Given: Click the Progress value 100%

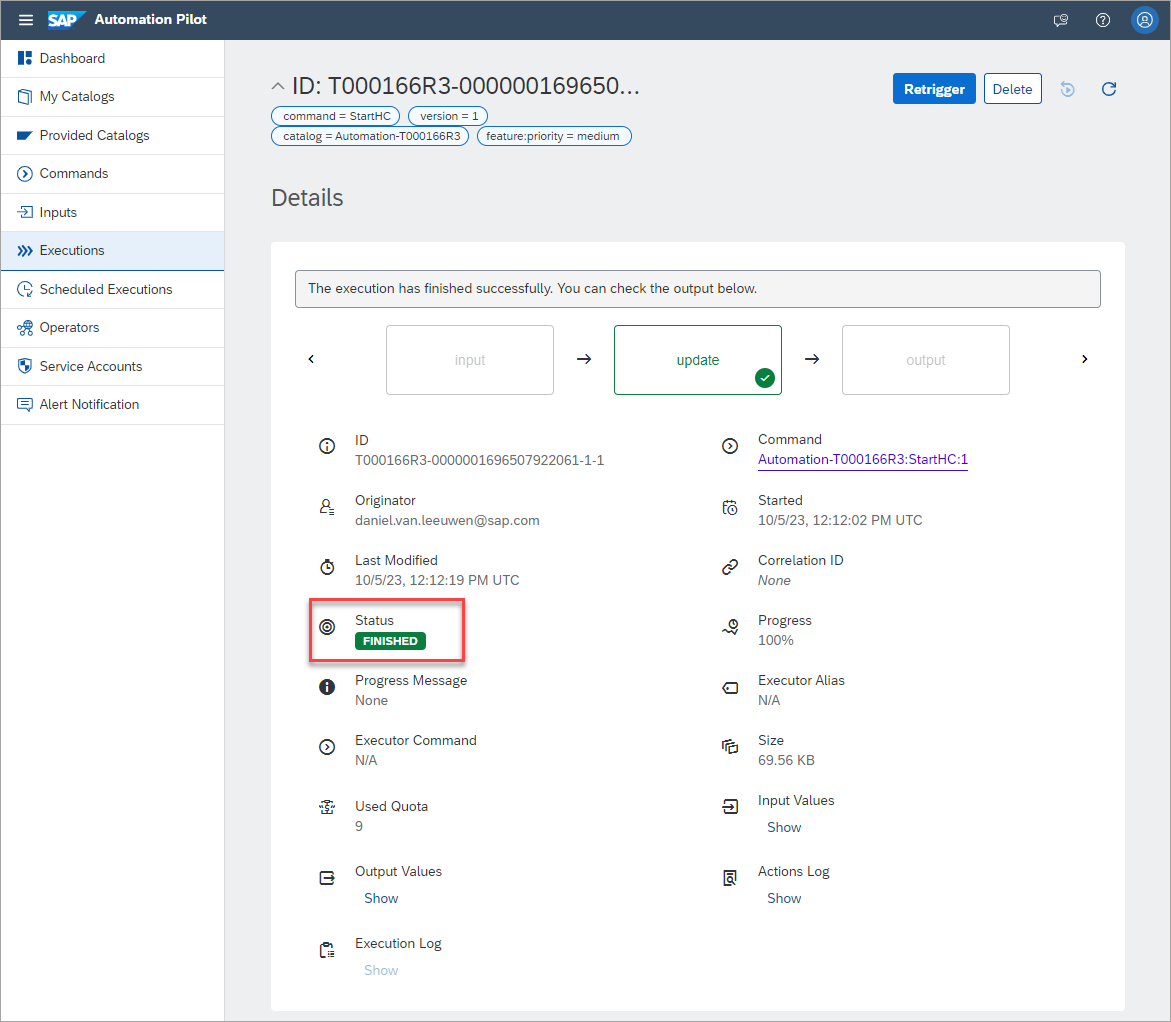Looking at the screenshot, I should pos(775,640).
